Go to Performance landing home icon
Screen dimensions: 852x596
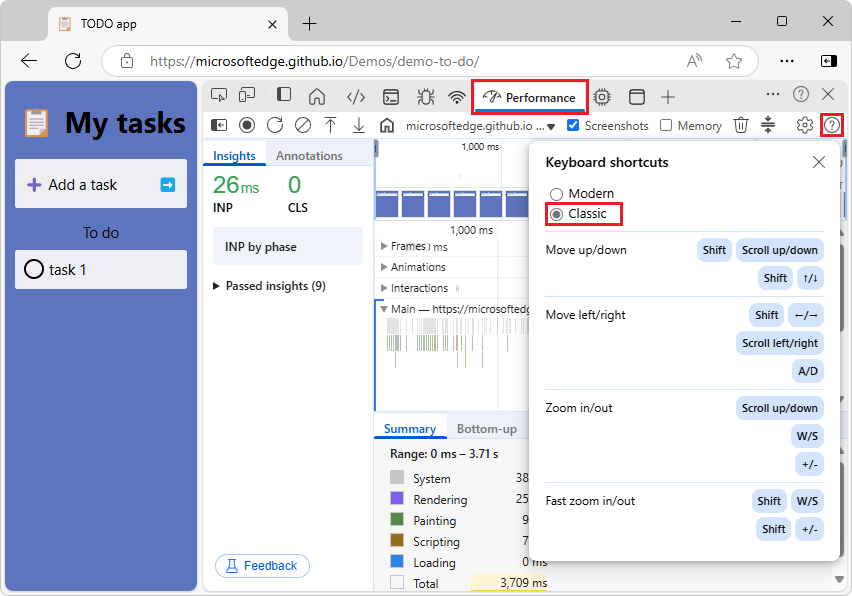(x=386, y=126)
